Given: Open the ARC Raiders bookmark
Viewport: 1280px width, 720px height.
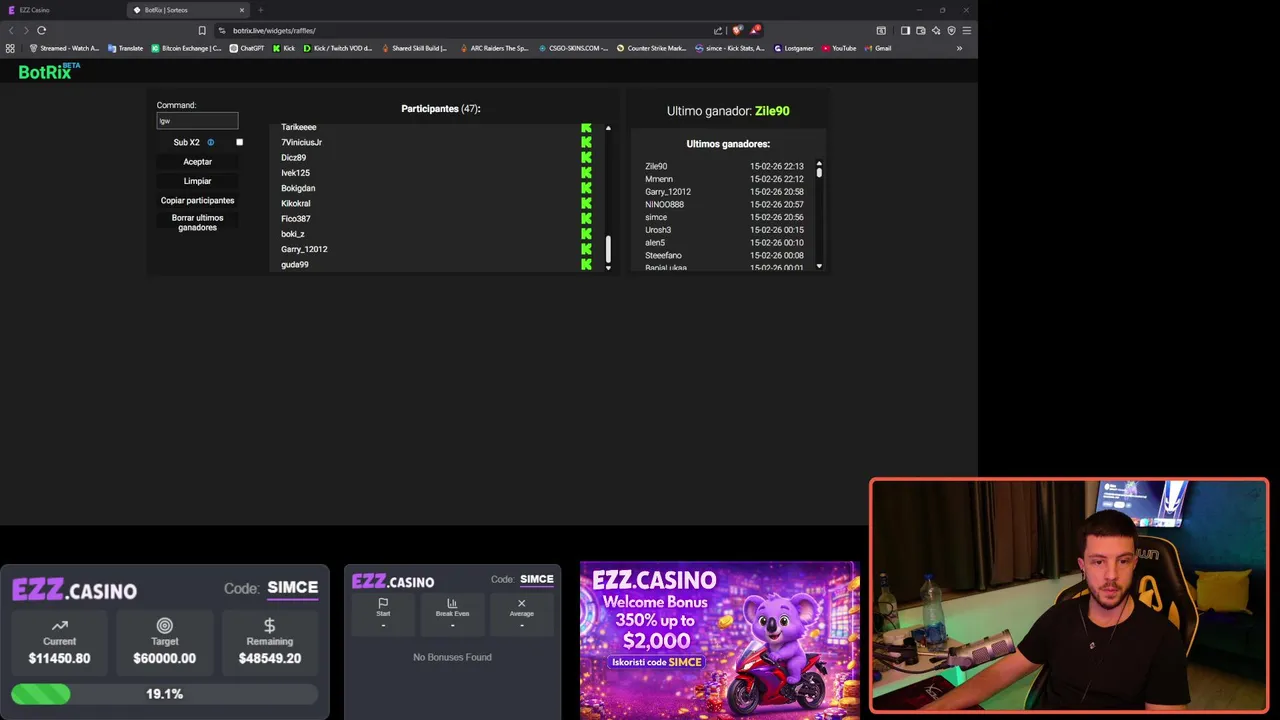Looking at the screenshot, I should [493, 48].
